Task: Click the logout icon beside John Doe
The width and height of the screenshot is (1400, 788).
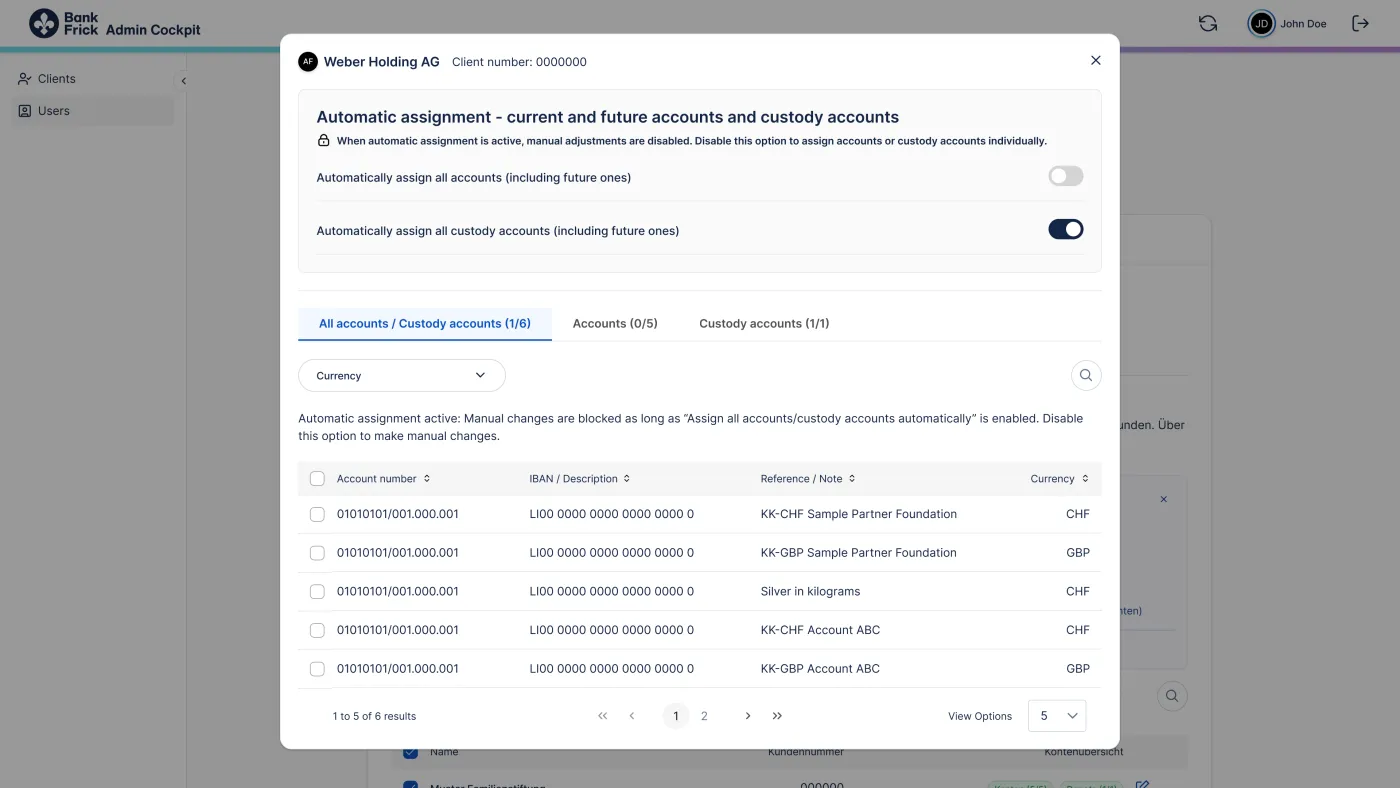Action: 1360,23
